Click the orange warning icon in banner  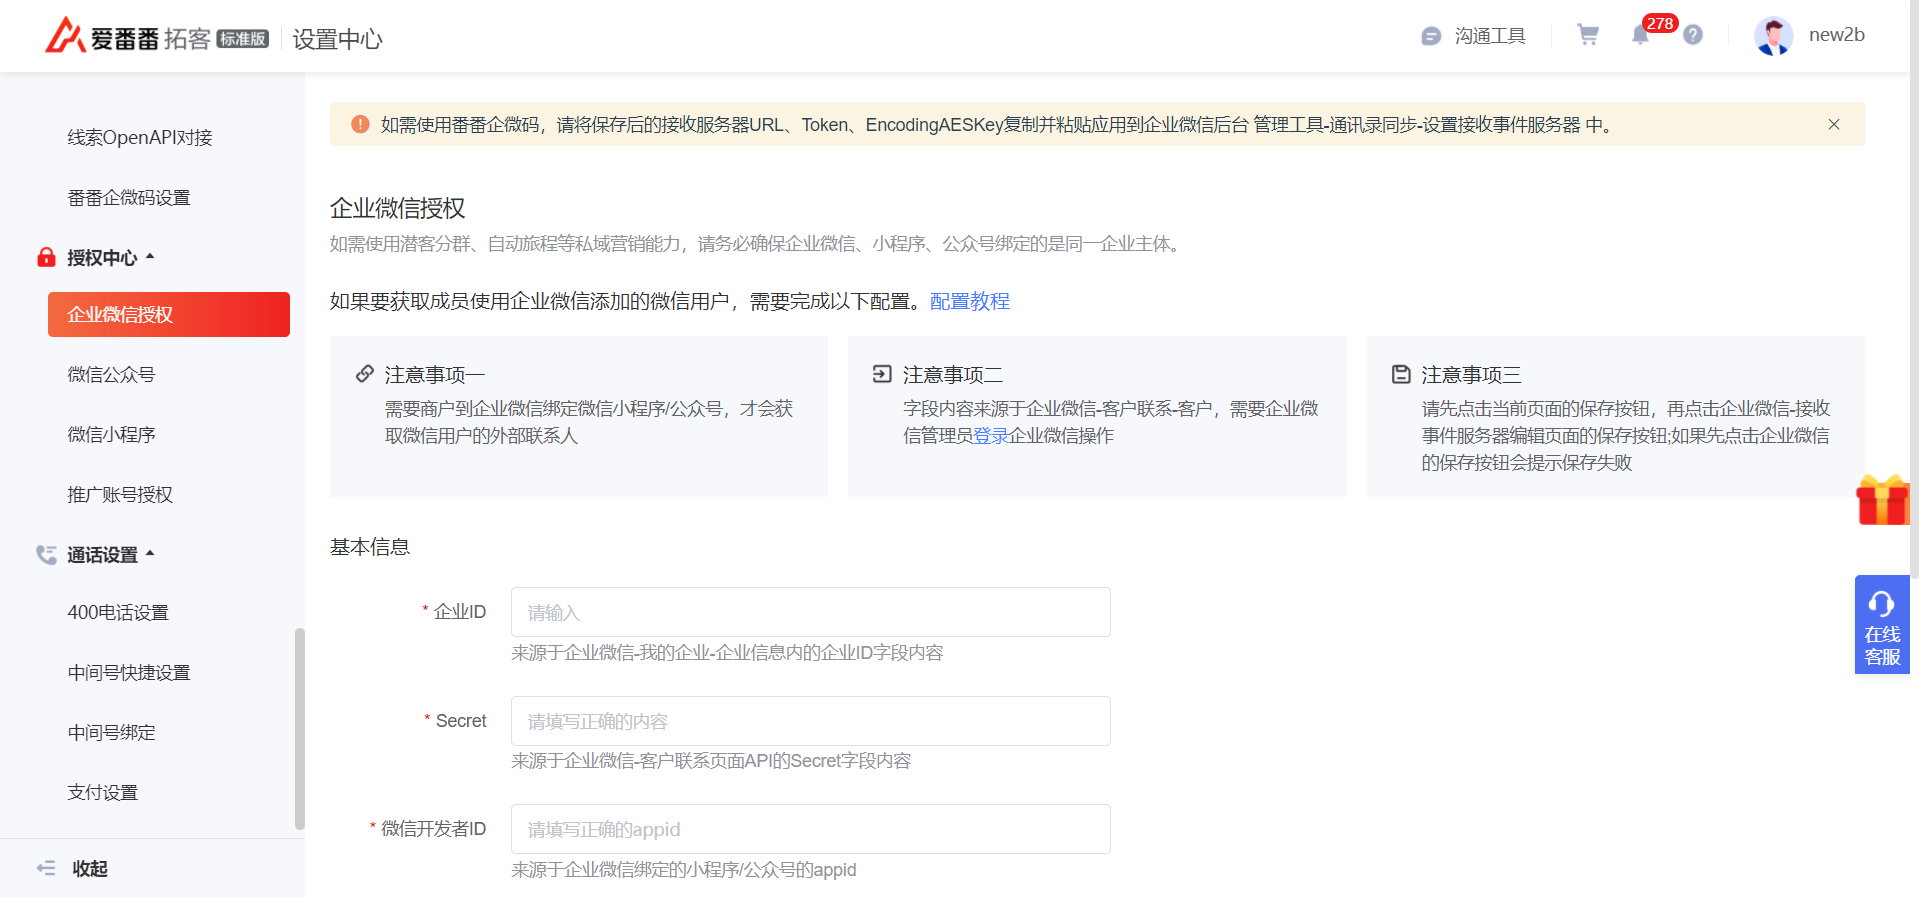point(360,124)
